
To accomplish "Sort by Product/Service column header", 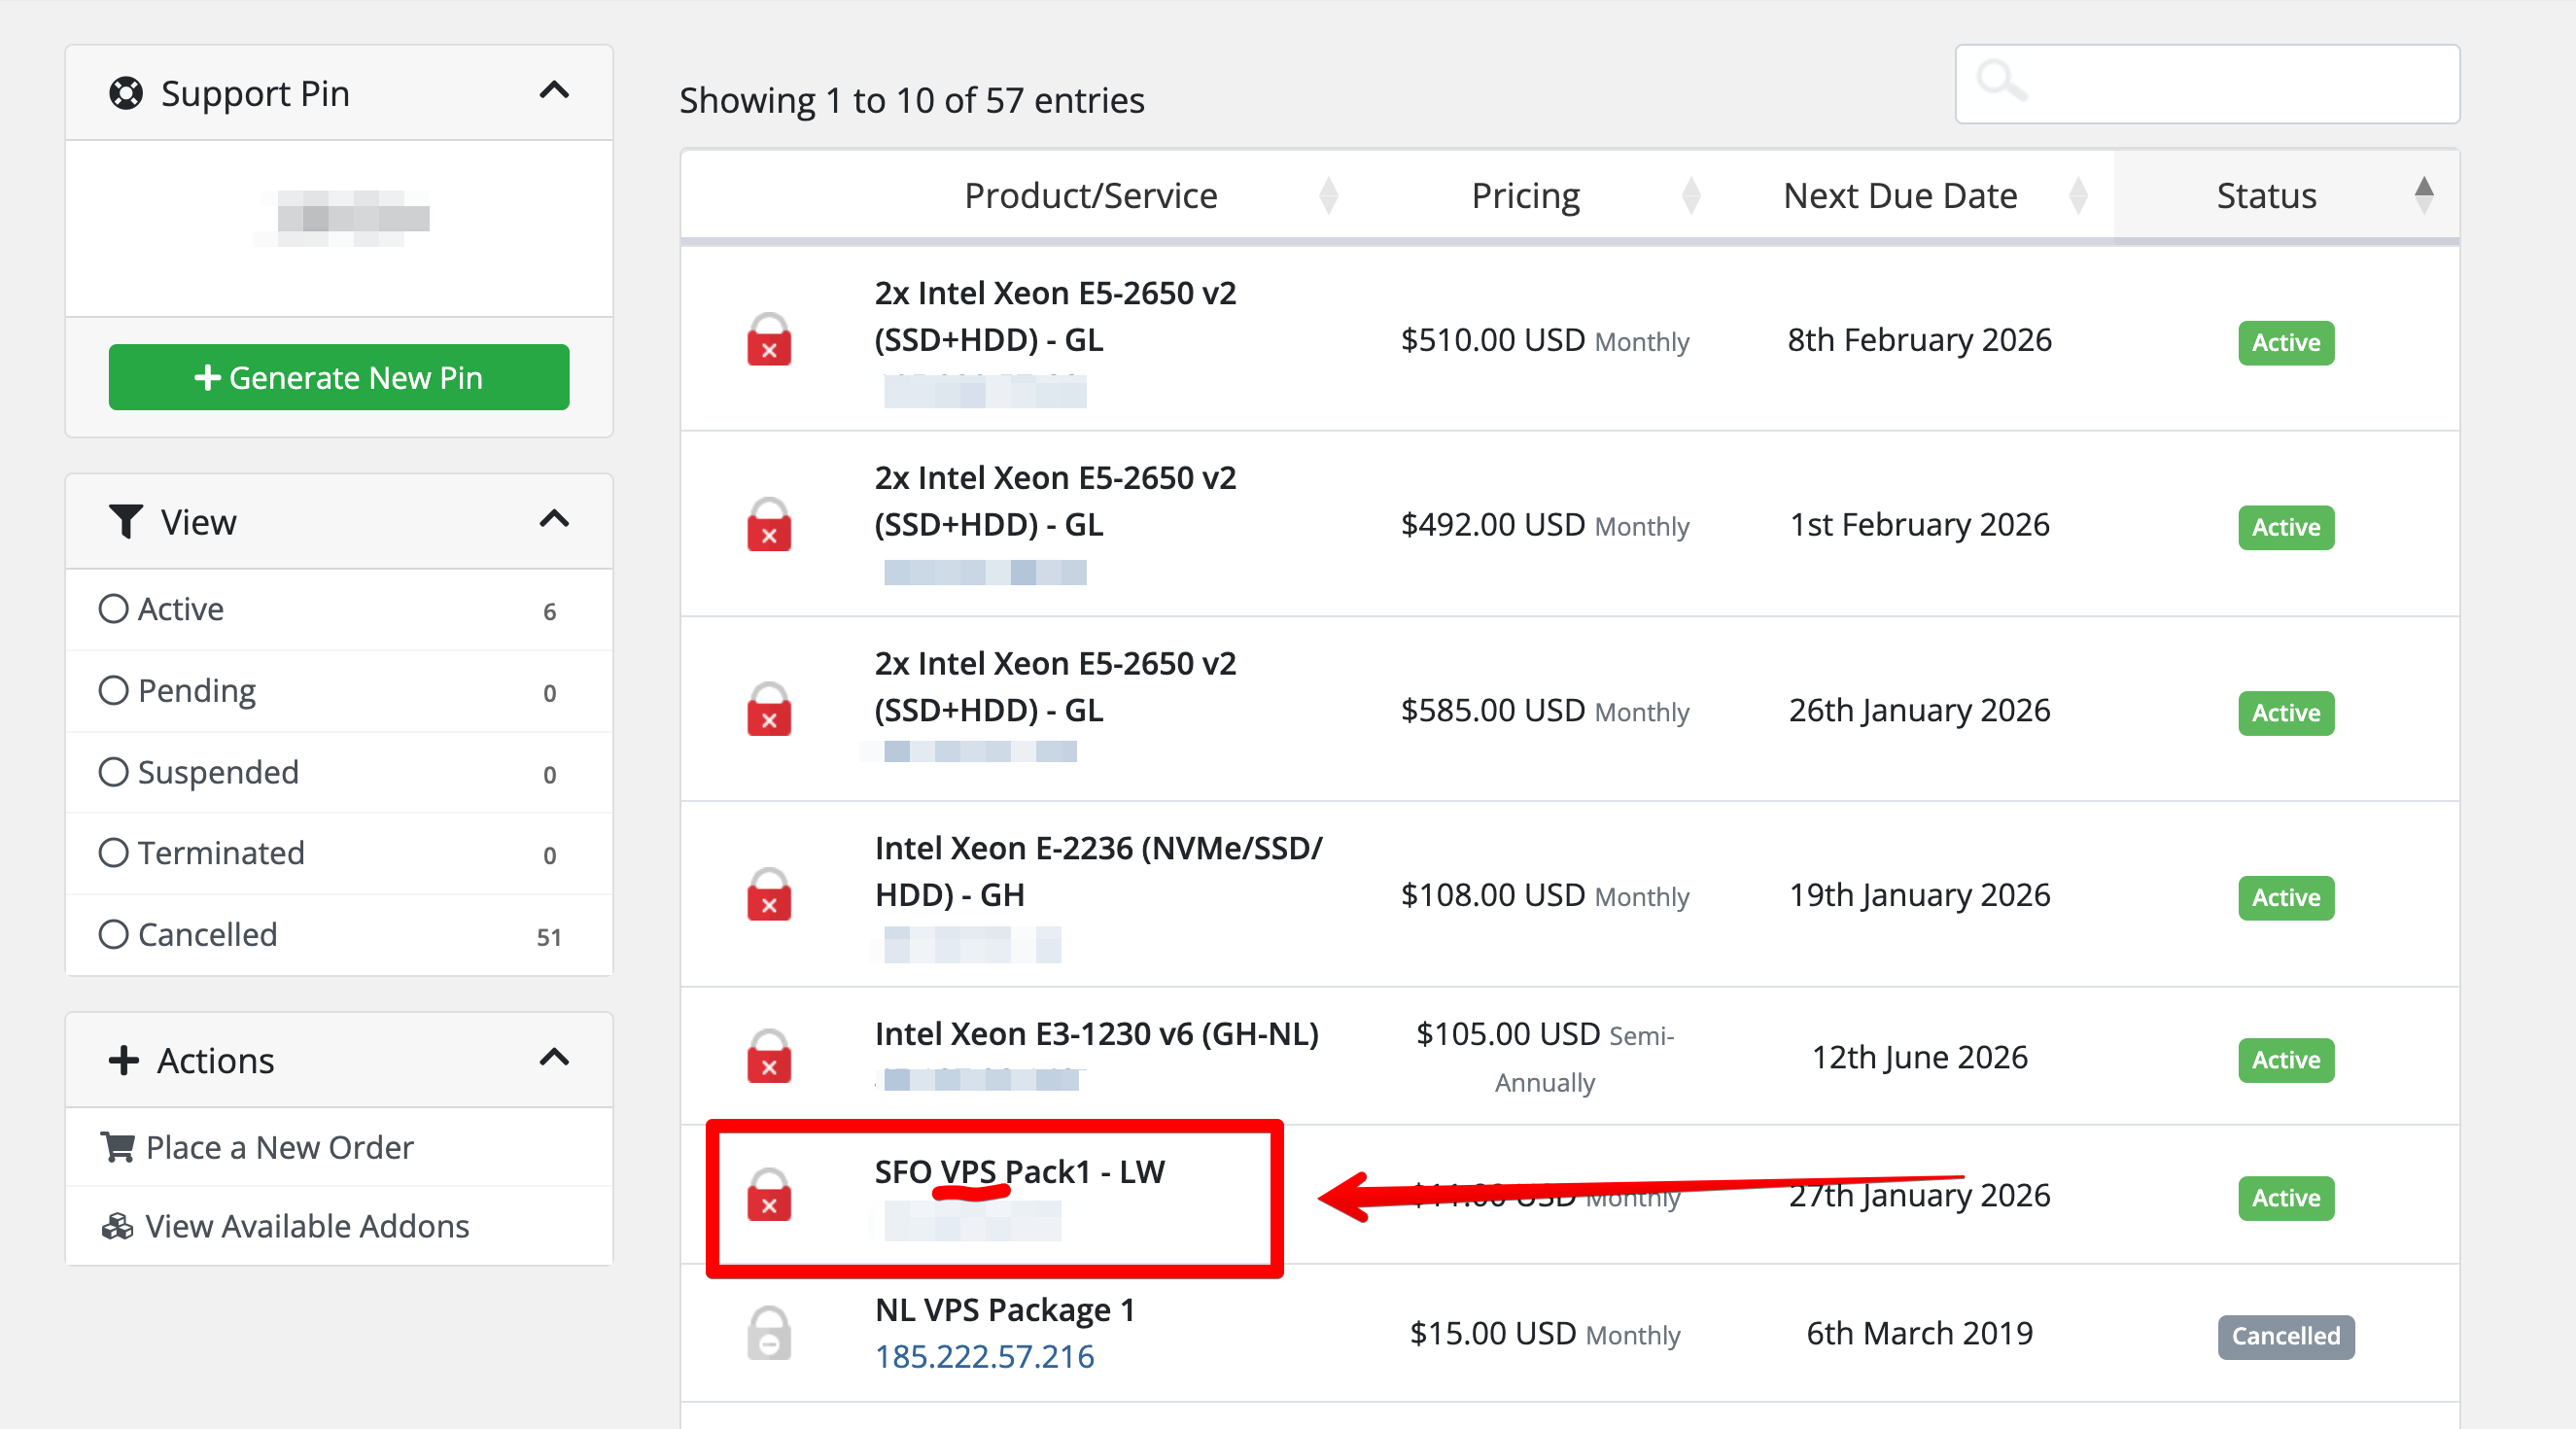I will pyautogui.click(x=1090, y=195).
